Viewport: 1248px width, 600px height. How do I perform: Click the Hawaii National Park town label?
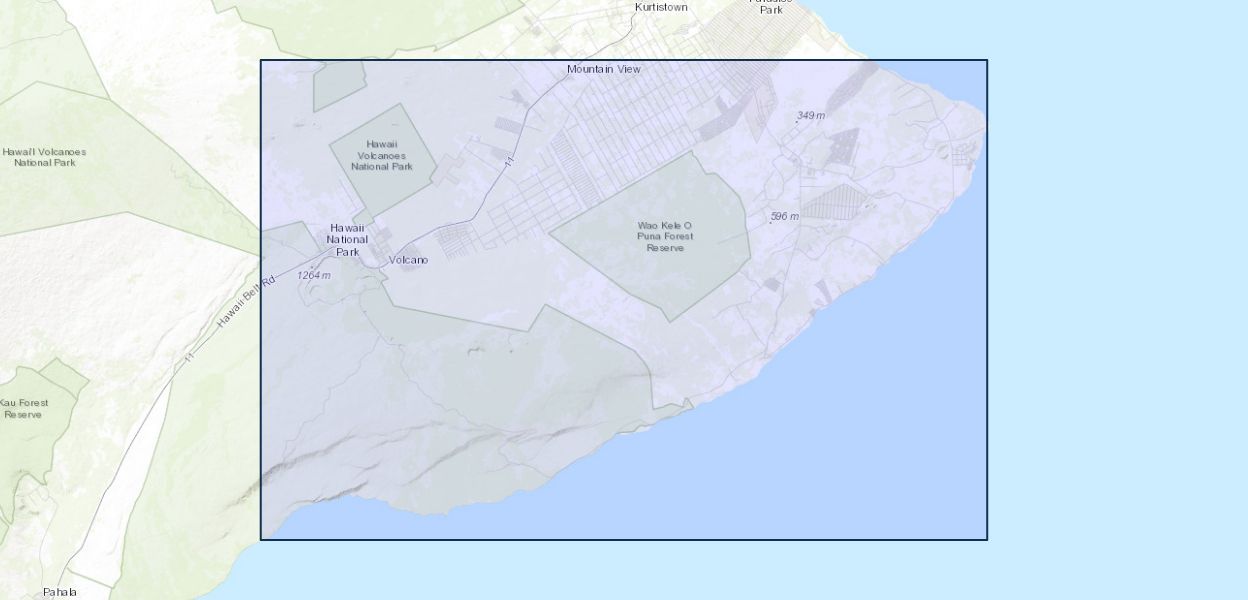pyautogui.click(x=347, y=240)
